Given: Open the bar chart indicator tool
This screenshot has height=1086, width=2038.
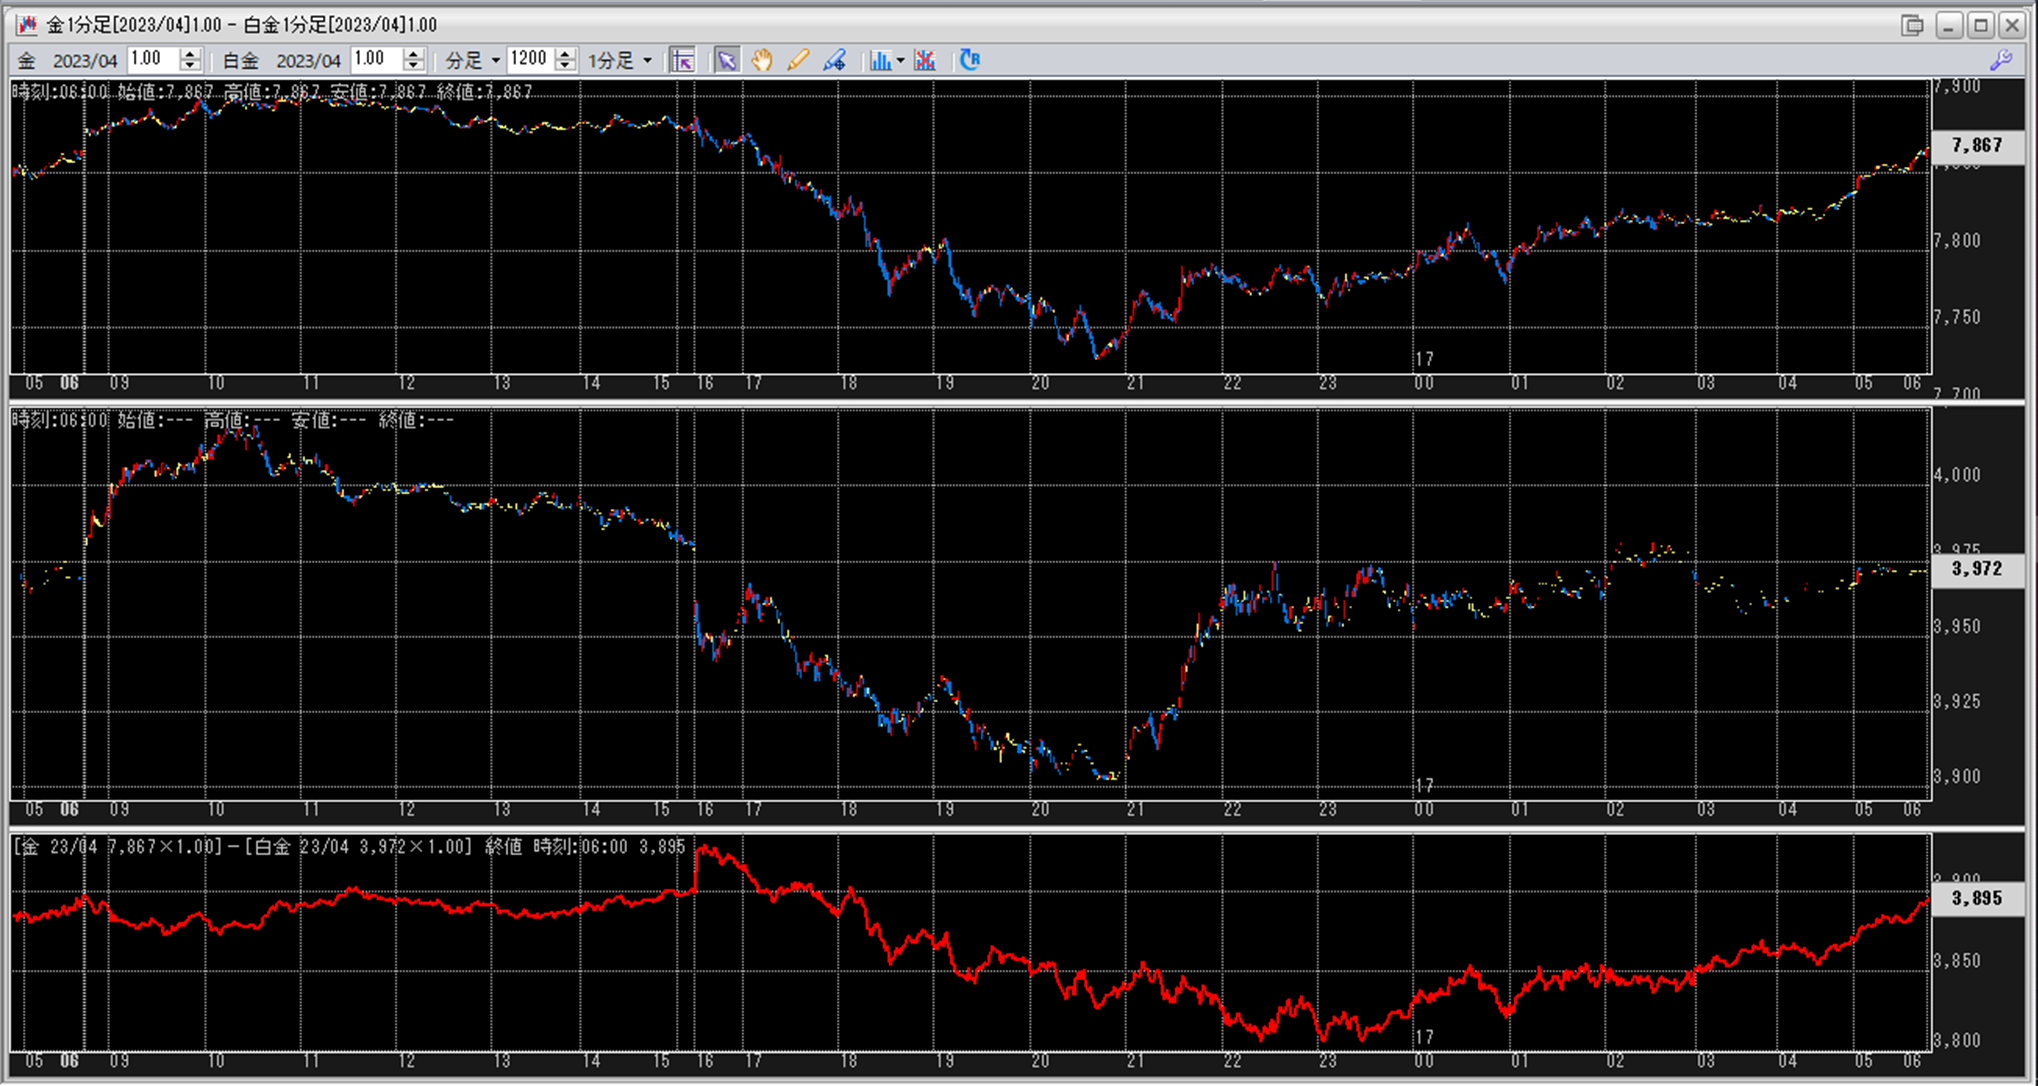Looking at the screenshot, I should [879, 60].
